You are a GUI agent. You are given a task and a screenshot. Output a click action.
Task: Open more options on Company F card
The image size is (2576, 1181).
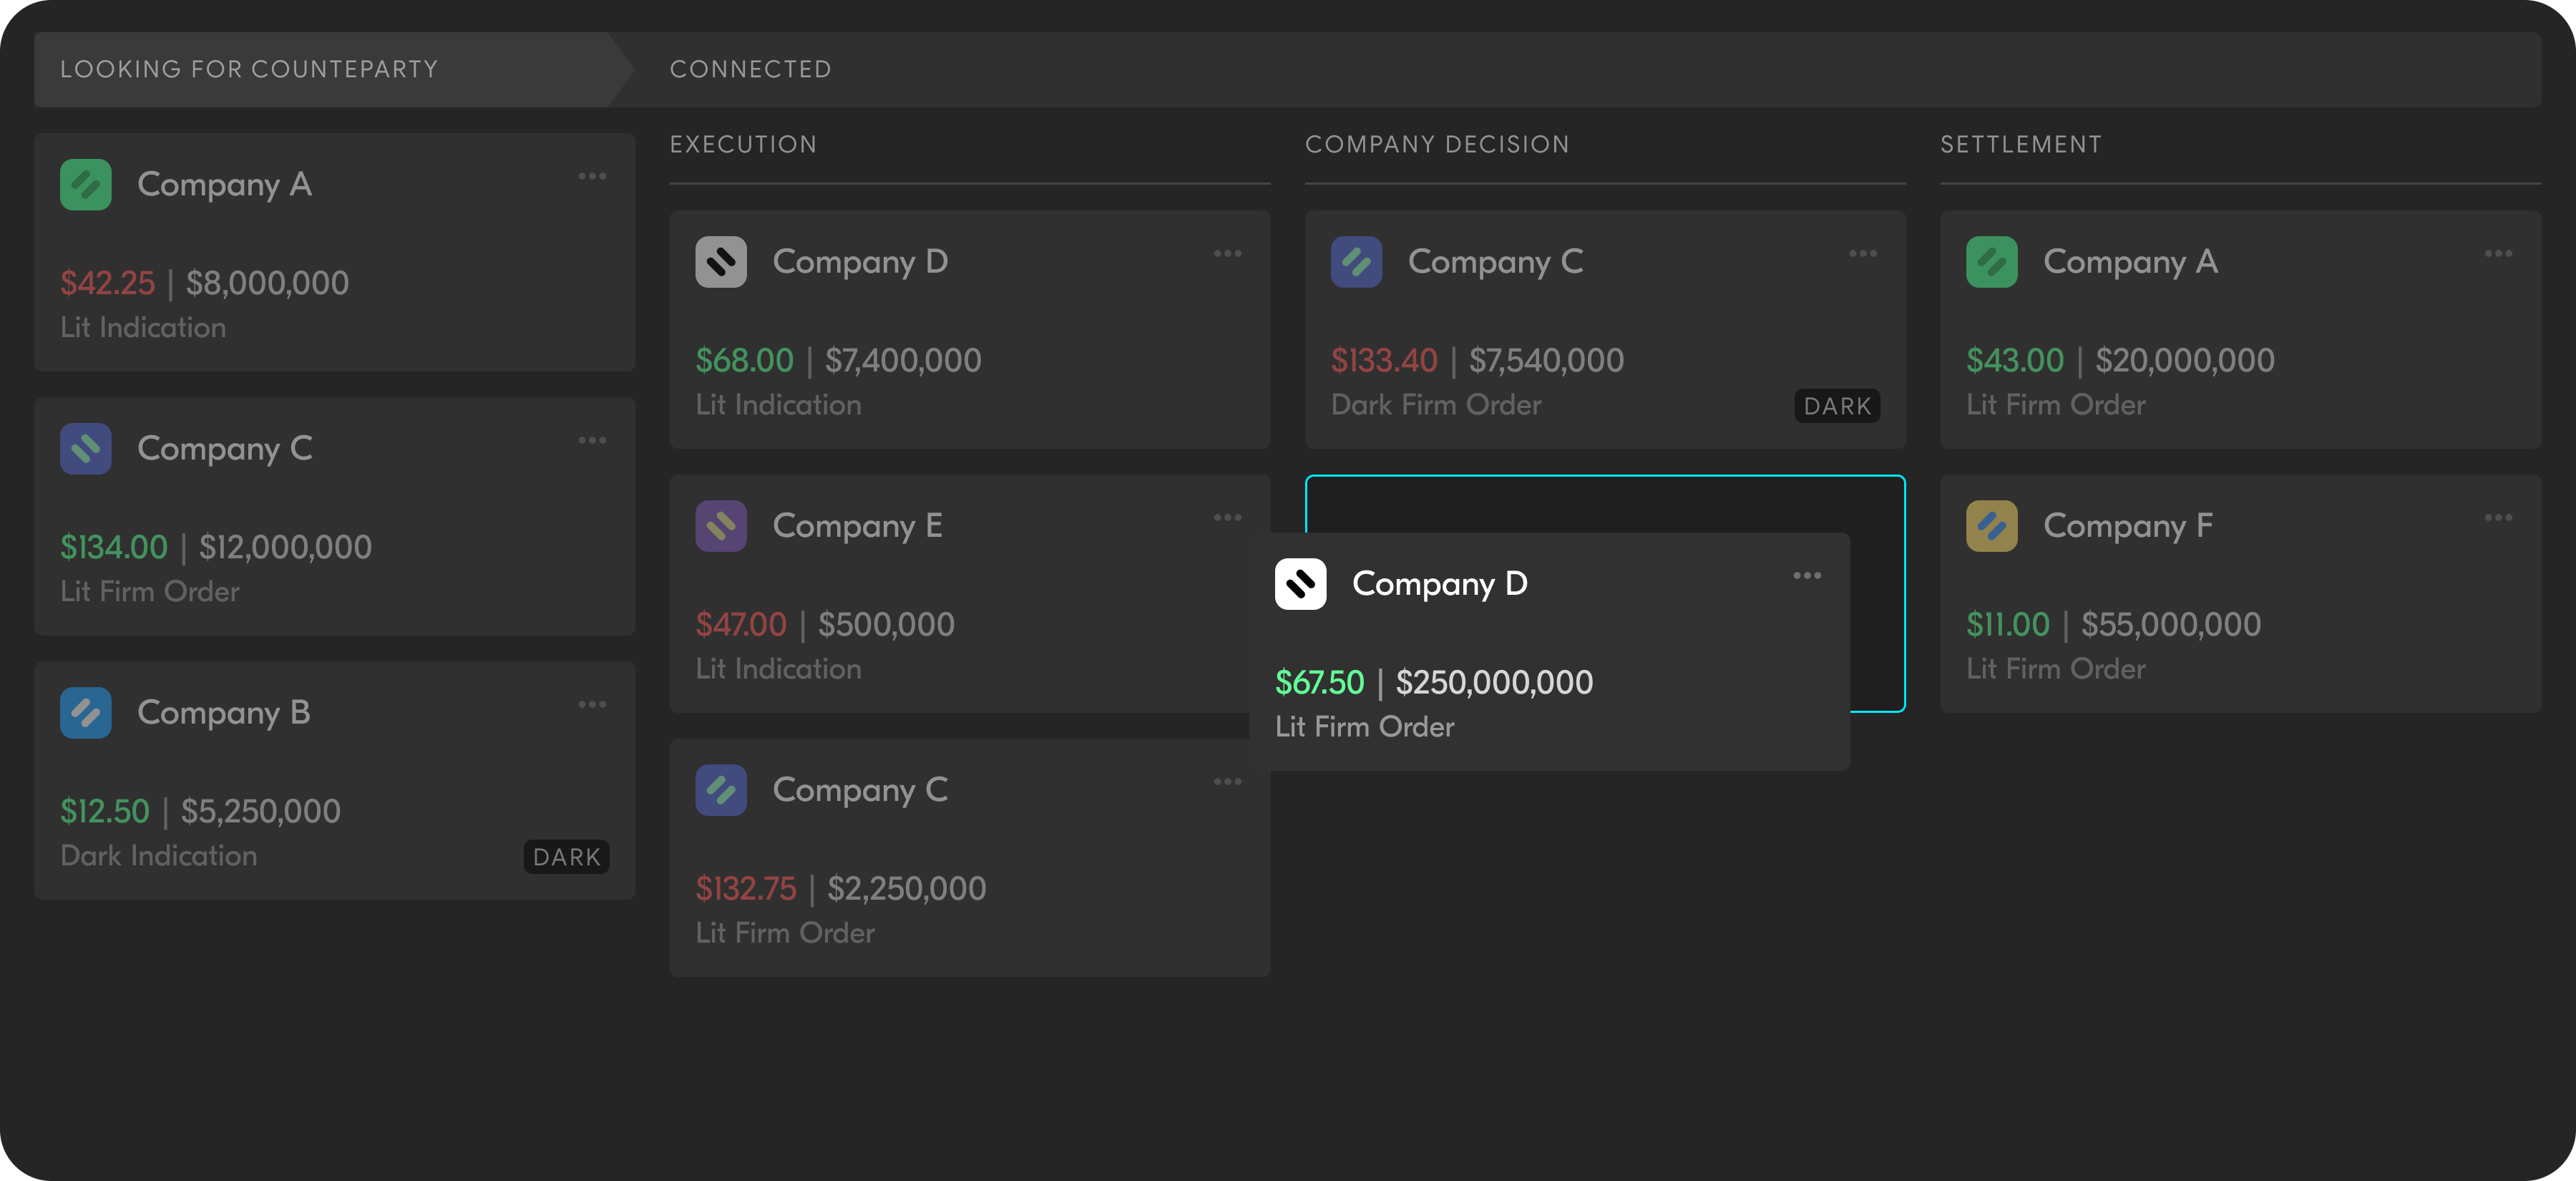click(x=2497, y=518)
